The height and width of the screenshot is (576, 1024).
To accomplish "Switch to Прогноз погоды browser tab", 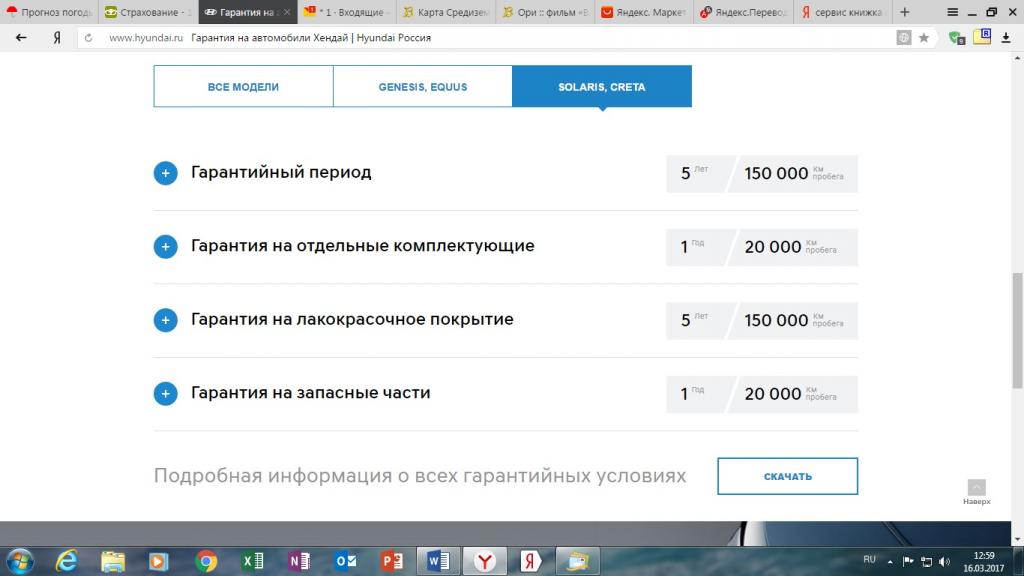I will tap(50, 12).
